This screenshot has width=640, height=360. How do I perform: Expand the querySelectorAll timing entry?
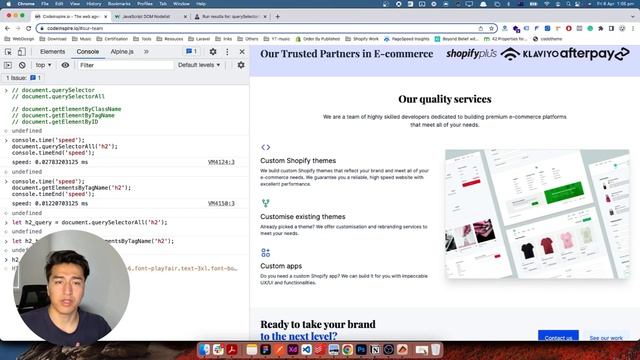[x=6, y=140]
